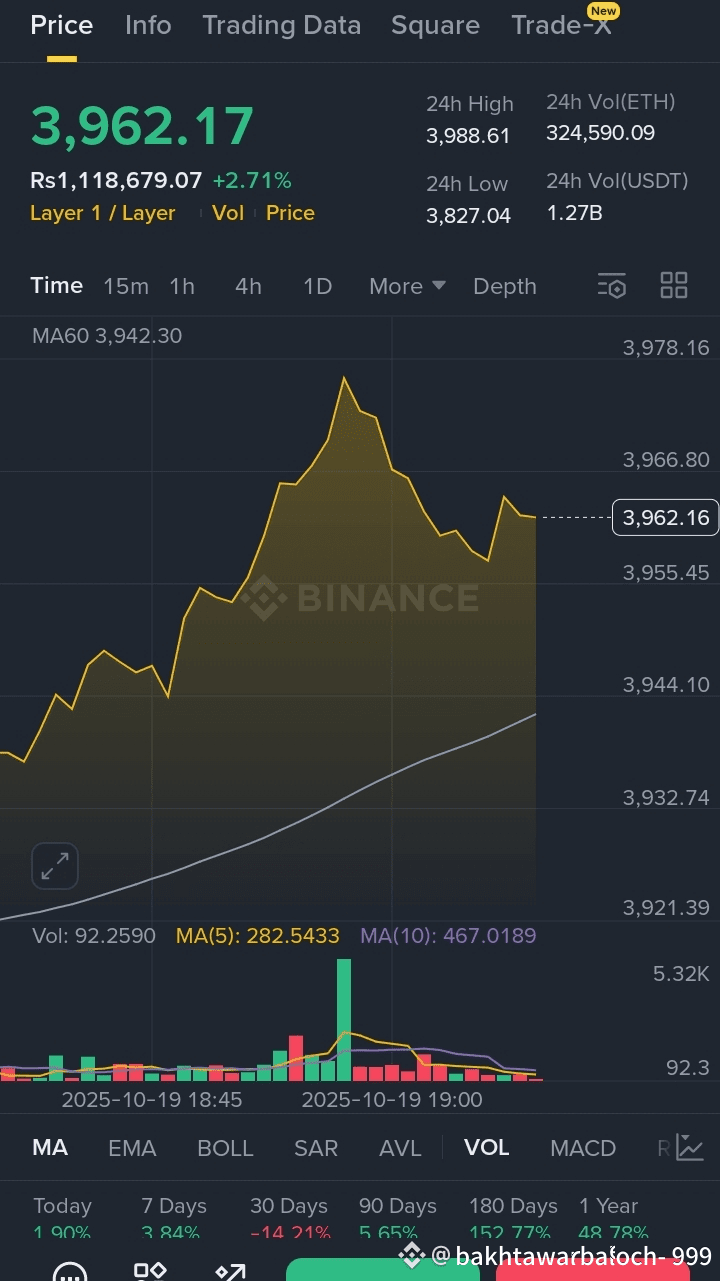Image resolution: width=720 pixels, height=1281 pixels.
Task: Expand chart to fullscreen with arrows icon
Action: pos(55,866)
